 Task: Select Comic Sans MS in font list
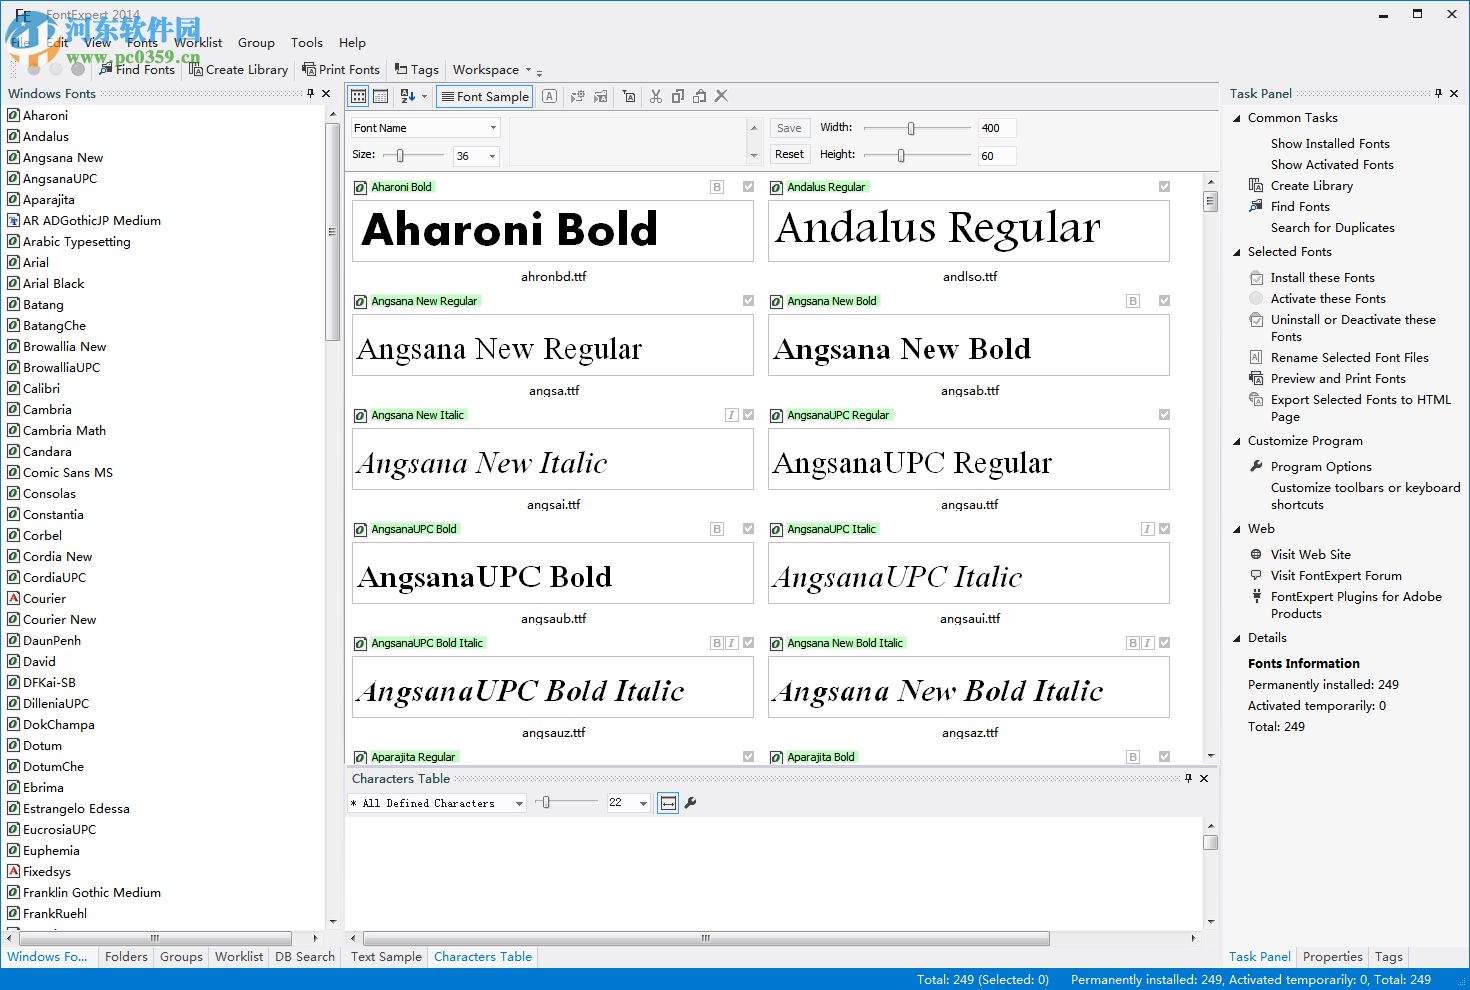tap(67, 473)
